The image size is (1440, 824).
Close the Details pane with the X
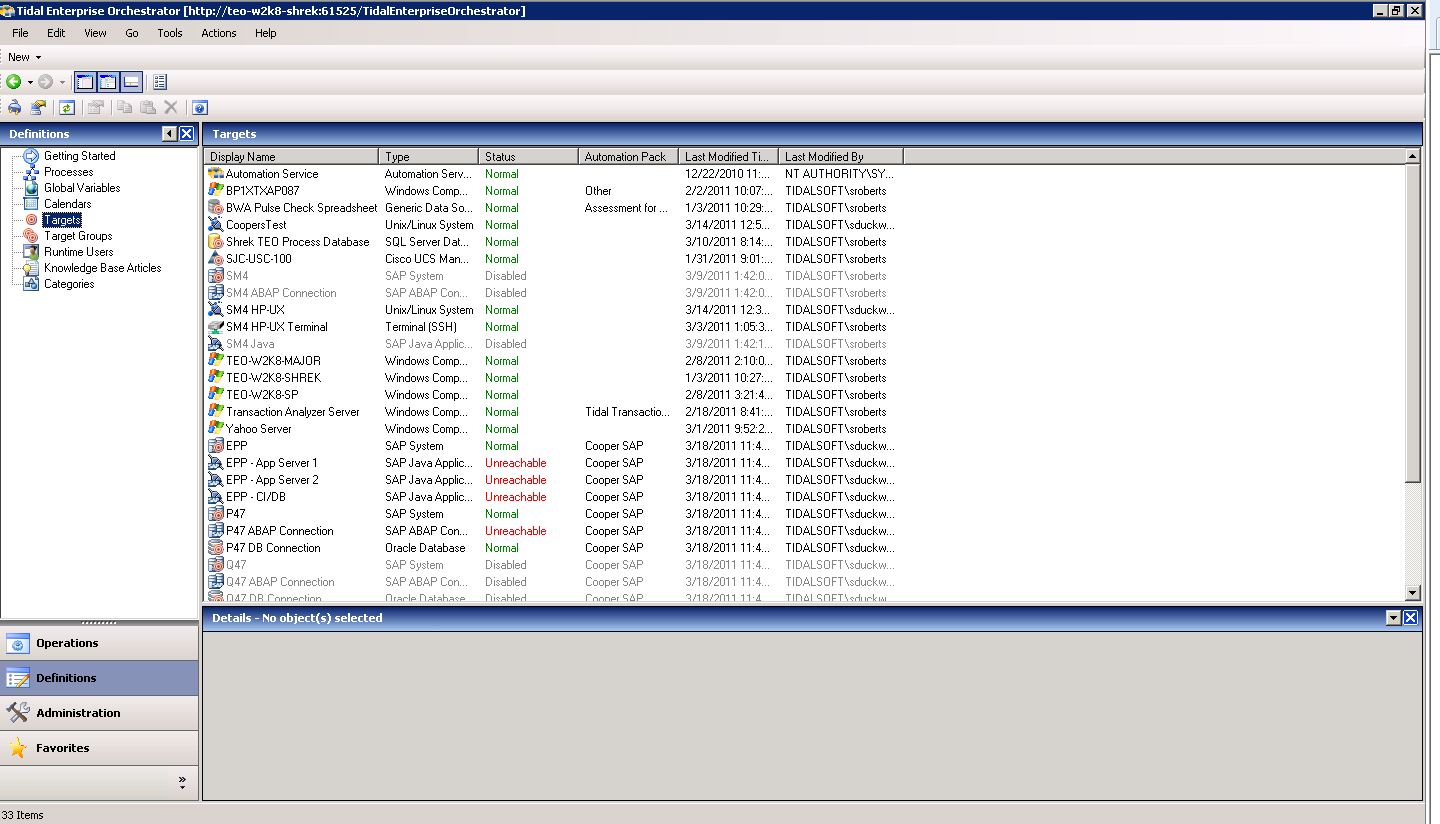pyautogui.click(x=1410, y=618)
